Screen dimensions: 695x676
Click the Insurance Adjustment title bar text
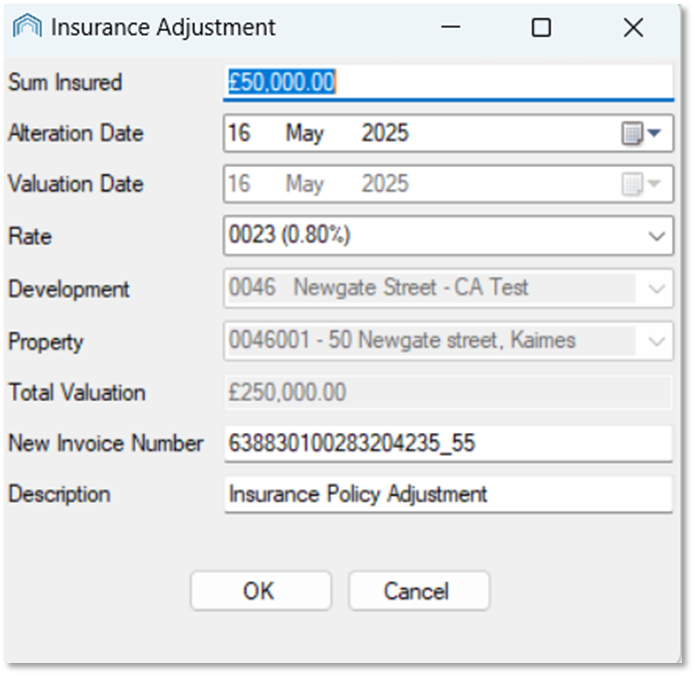163,27
